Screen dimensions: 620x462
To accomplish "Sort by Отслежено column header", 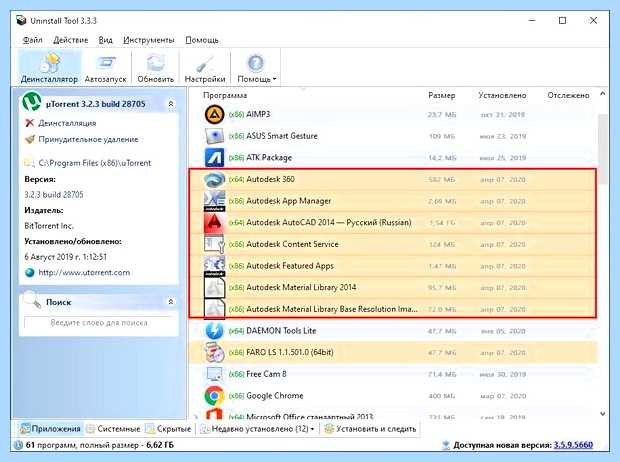I will [568, 95].
